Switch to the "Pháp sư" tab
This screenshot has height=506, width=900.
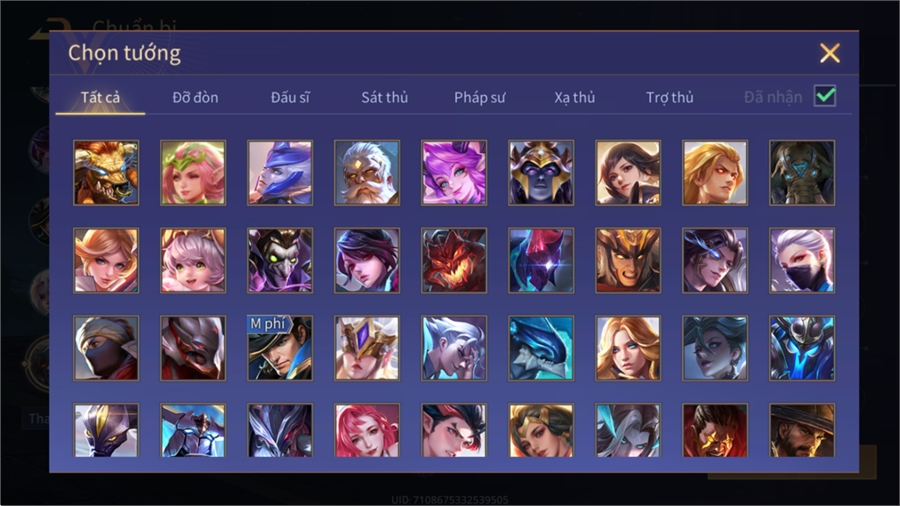point(479,98)
